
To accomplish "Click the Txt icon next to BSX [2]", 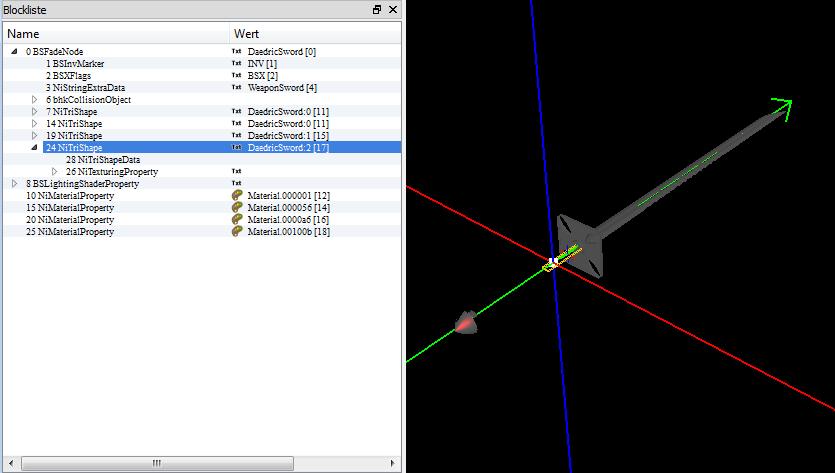I will [237, 76].
